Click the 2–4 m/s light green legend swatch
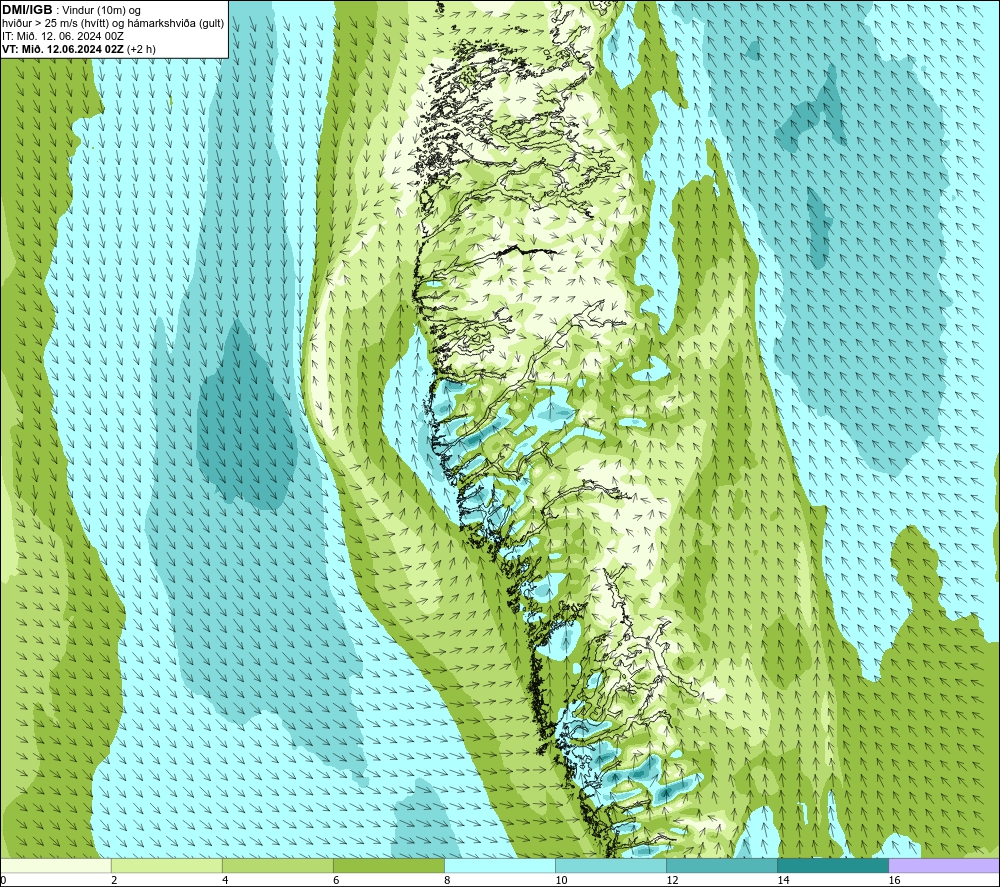Viewport: 1000px width, 887px height. (166, 866)
